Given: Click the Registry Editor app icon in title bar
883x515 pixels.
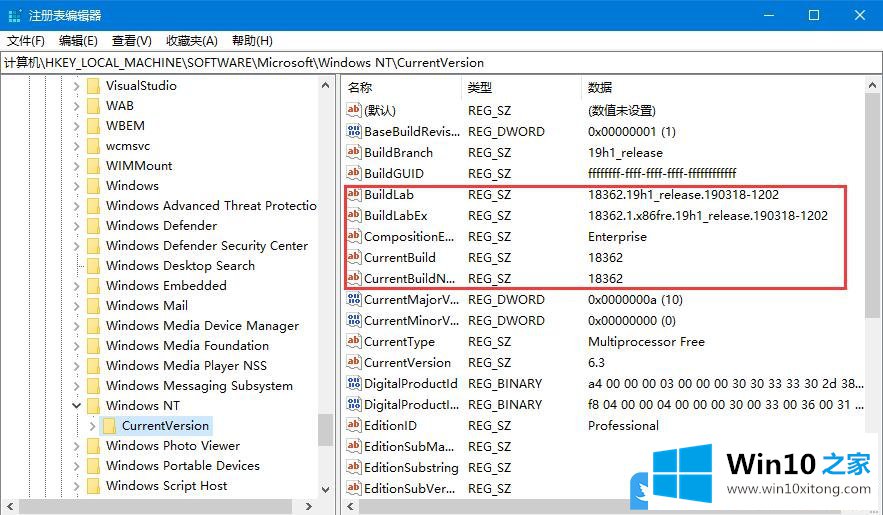Looking at the screenshot, I should point(15,15).
